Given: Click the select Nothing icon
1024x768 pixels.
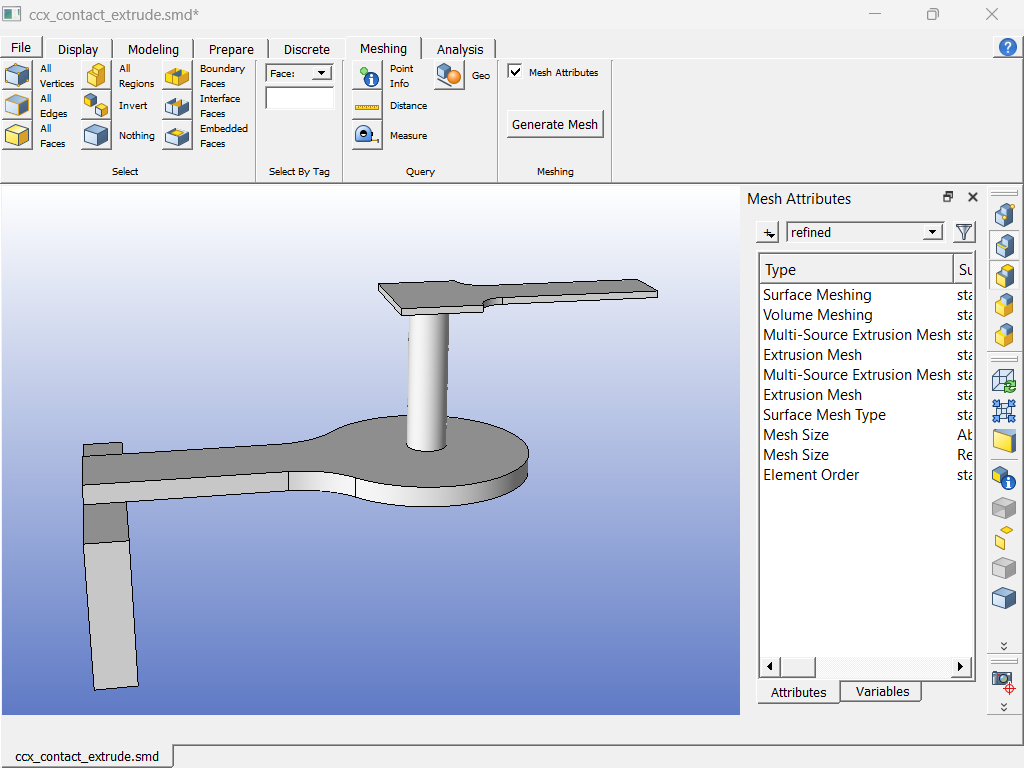Looking at the screenshot, I should click(x=96, y=135).
